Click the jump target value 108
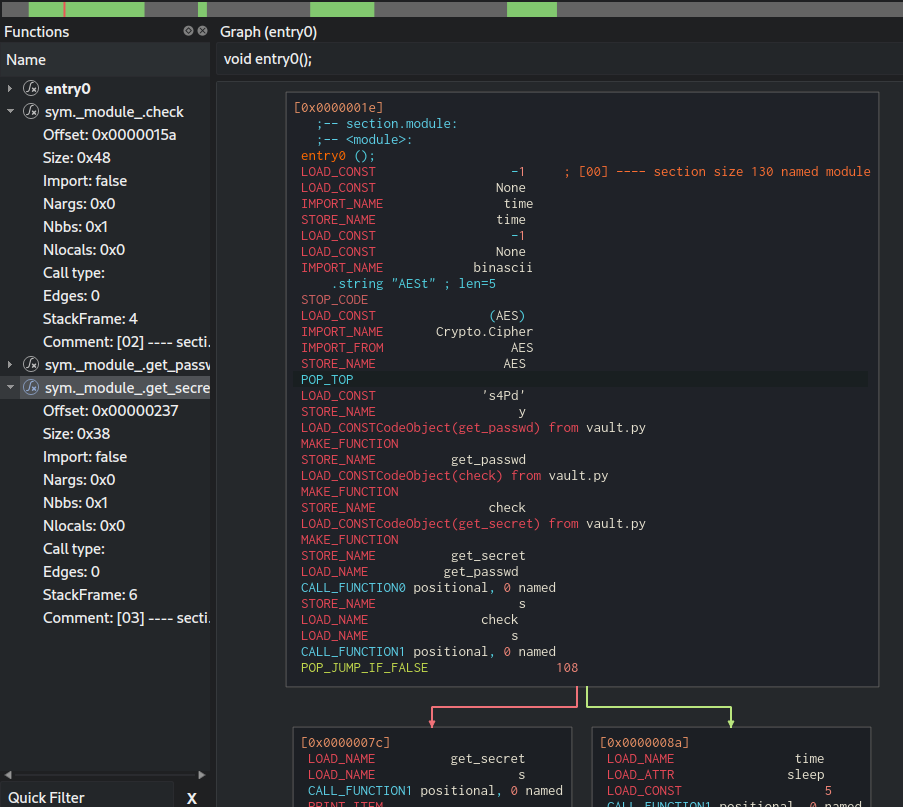The height and width of the screenshot is (807, 903). [x=567, y=668]
